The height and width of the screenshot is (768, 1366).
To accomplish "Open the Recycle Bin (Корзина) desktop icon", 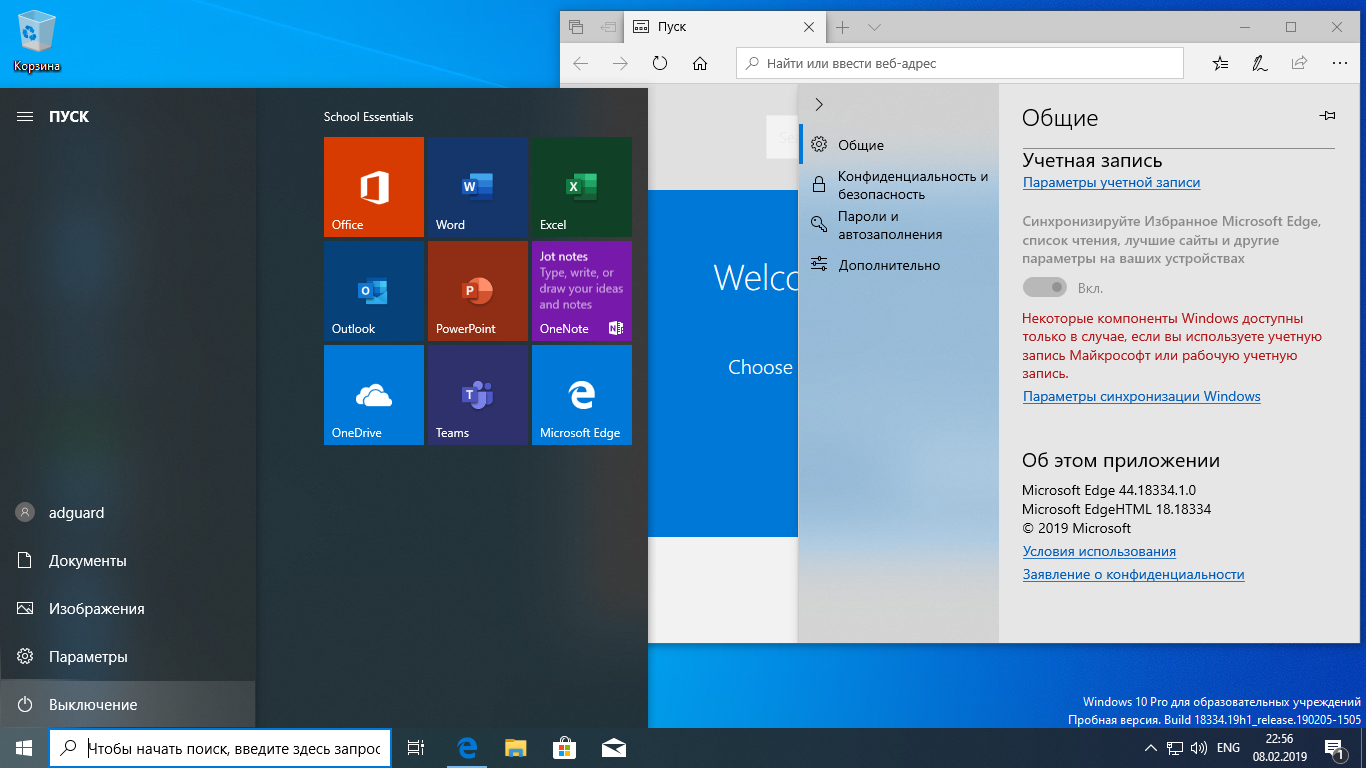I will click(x=37, y=42).
